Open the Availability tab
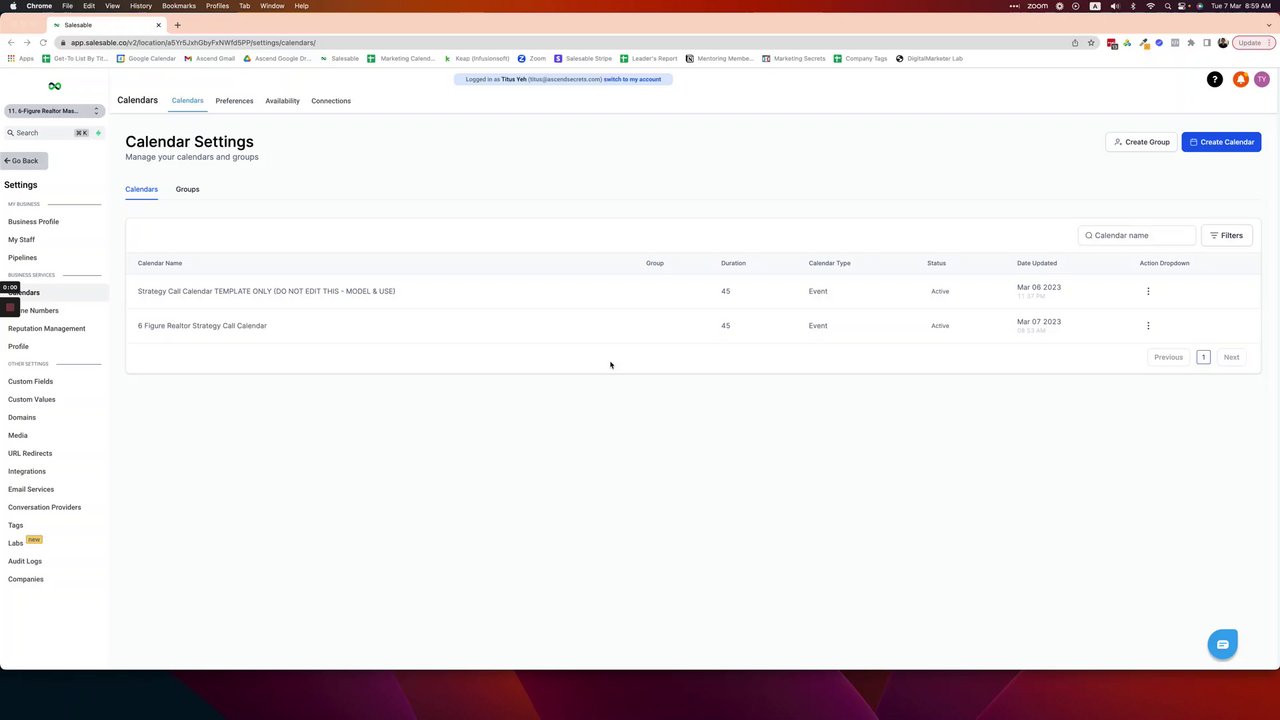The height and width of the screenshot is (720, 1280). click(282, 101)
